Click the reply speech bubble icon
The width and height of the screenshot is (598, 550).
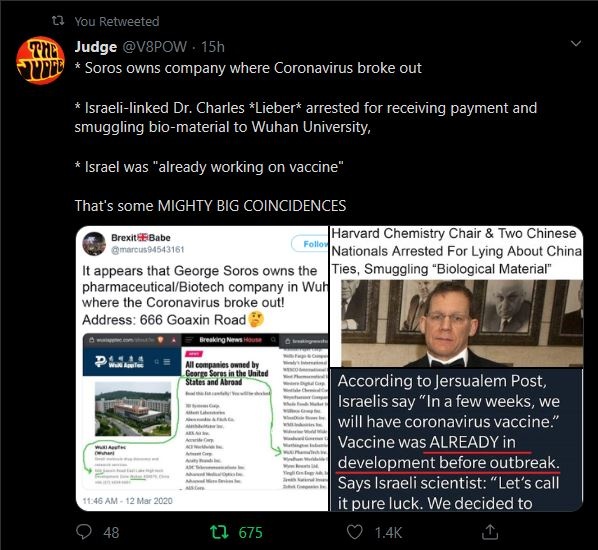coord(84,531)
